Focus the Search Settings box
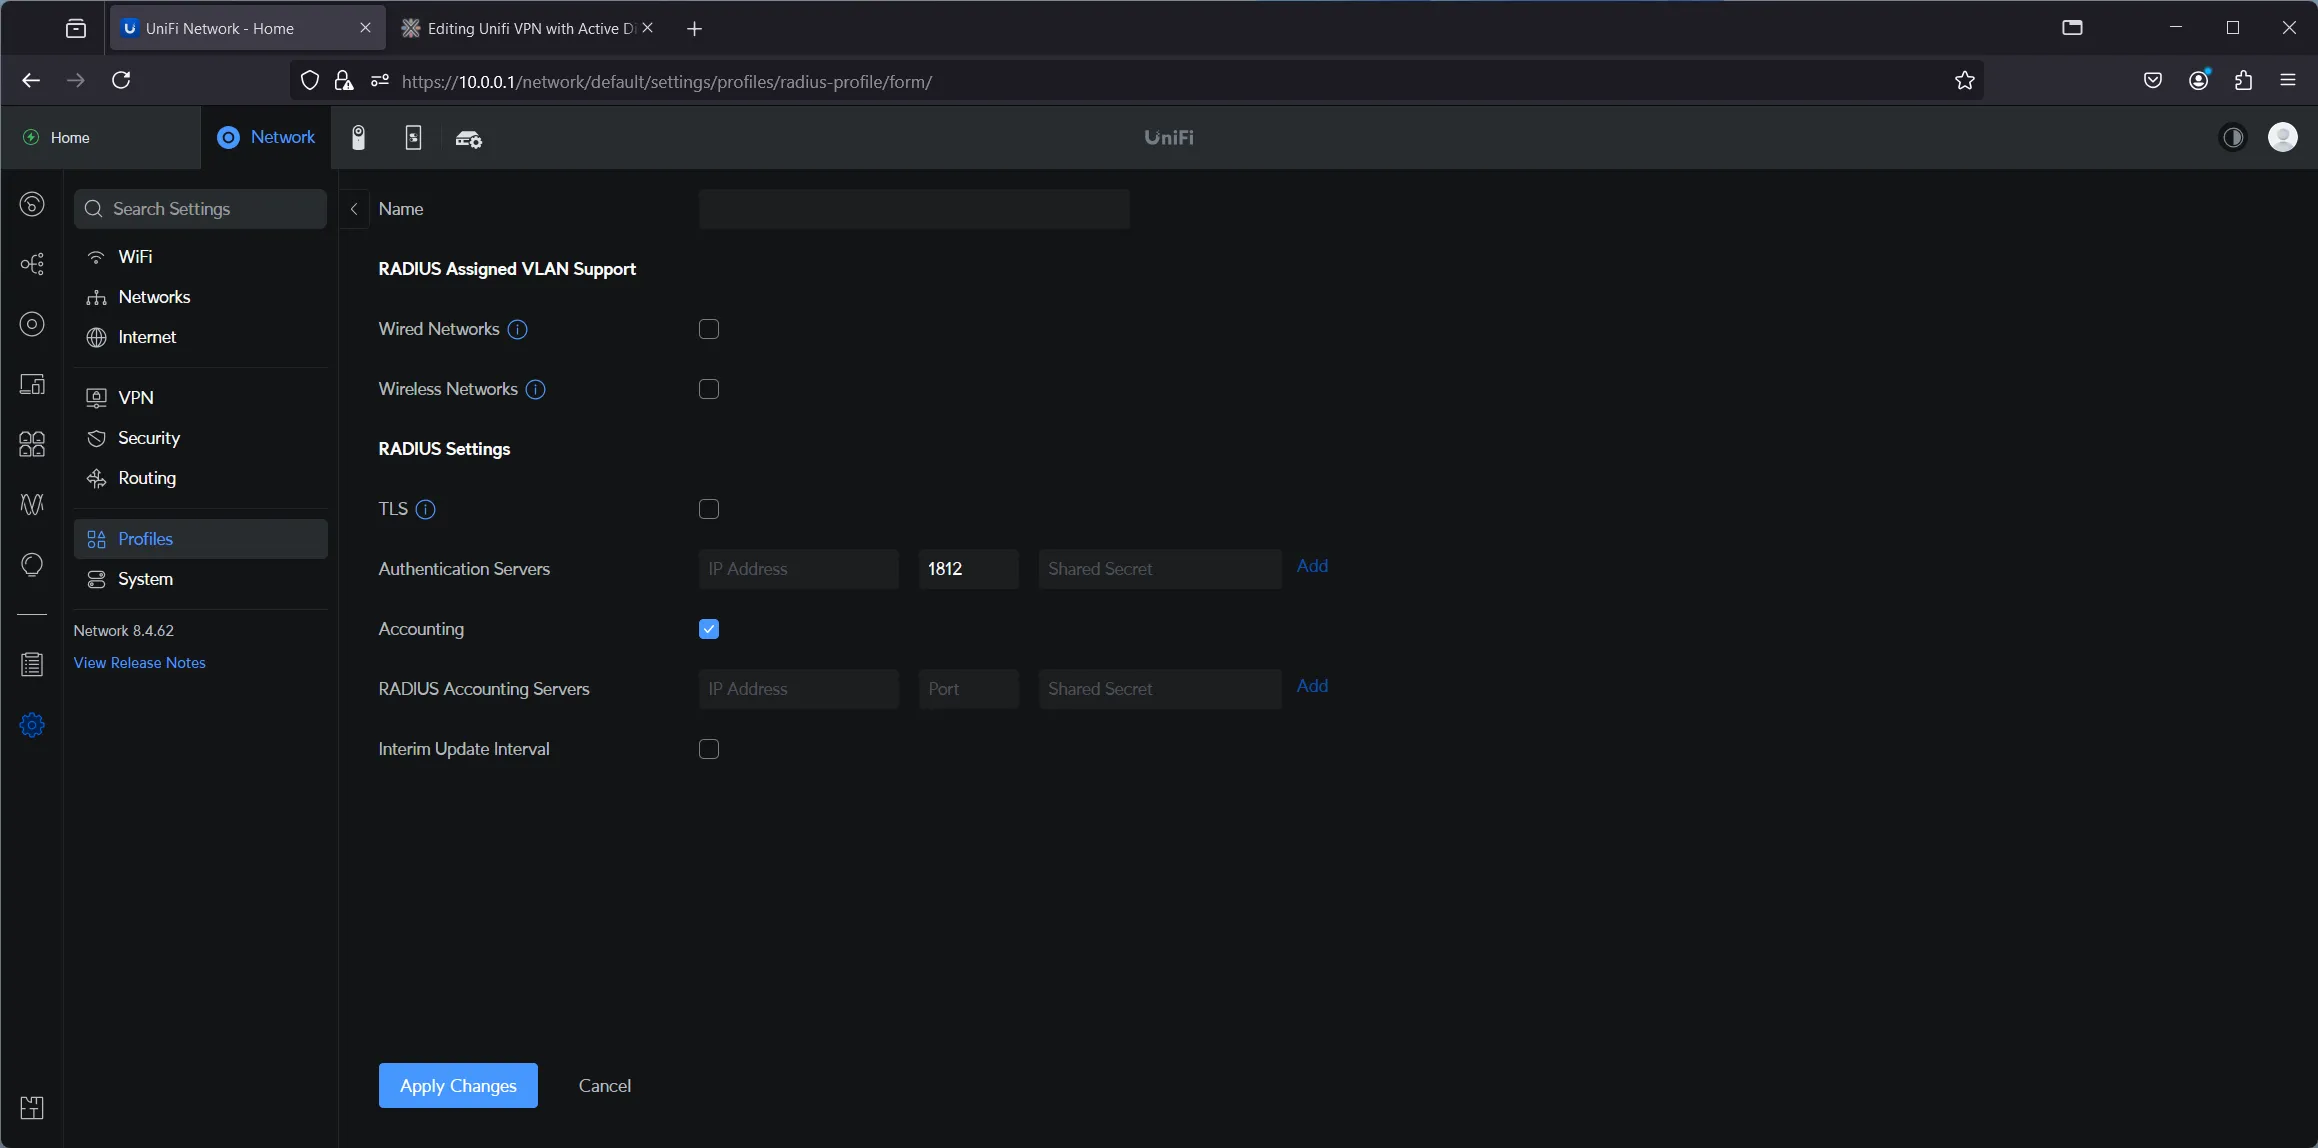The height and width of the screenshot is (1148, 2318). tap(200, 209)
